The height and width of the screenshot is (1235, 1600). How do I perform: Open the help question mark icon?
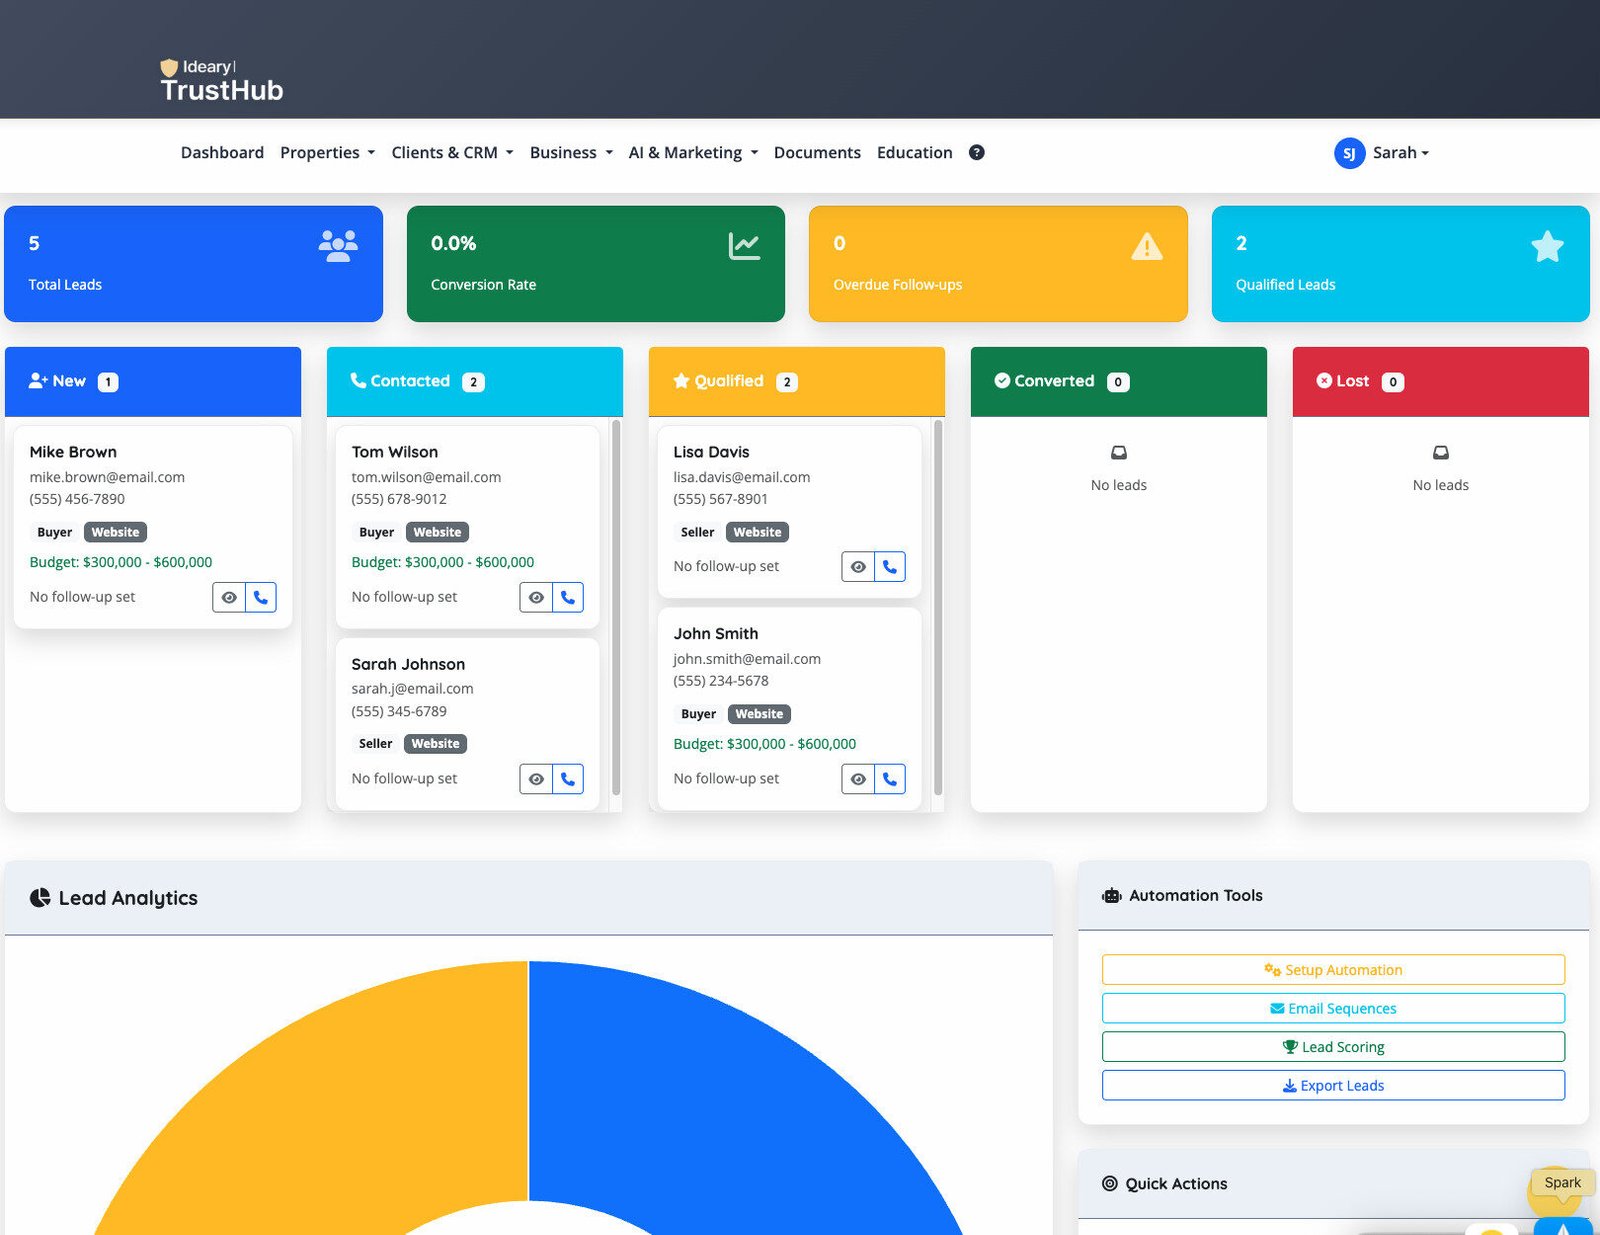coord(977,152)
